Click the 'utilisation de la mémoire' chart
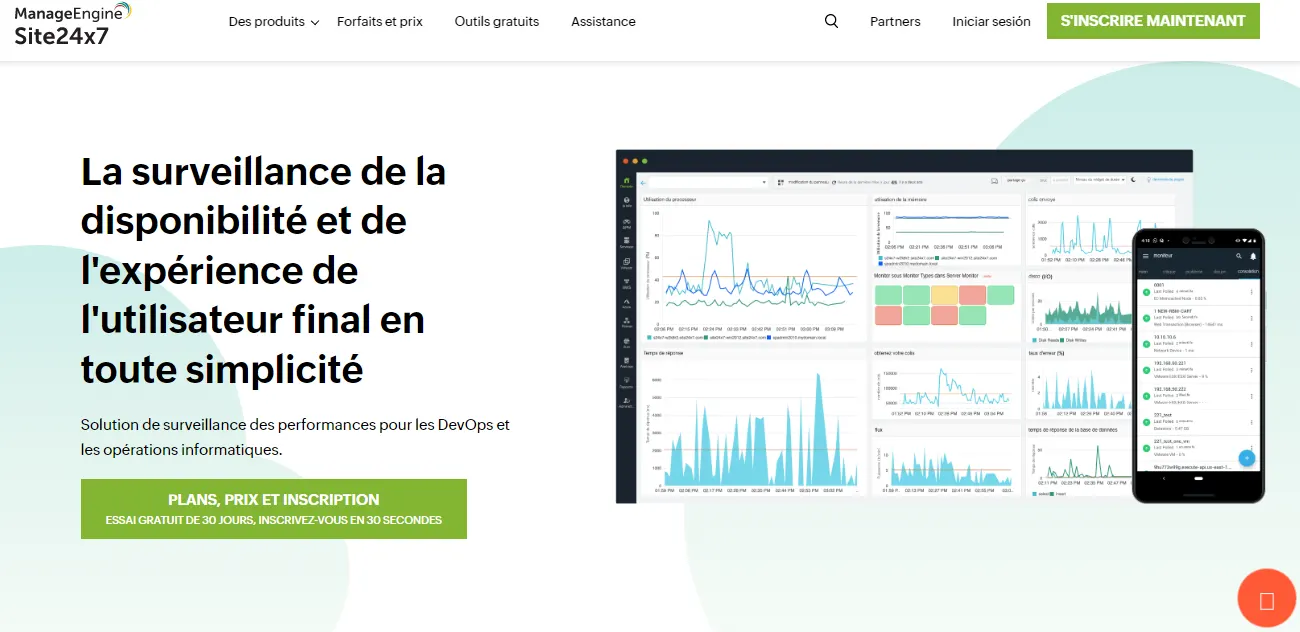The image size is (1300, 632). (945, 230)
